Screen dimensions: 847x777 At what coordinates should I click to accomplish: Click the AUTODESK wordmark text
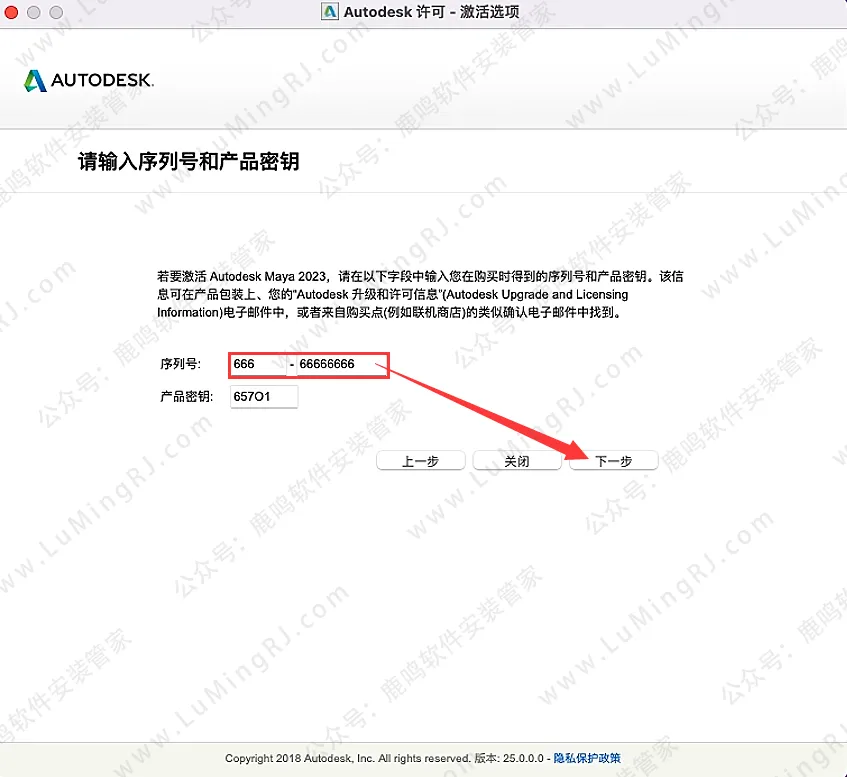click(102, 81)
